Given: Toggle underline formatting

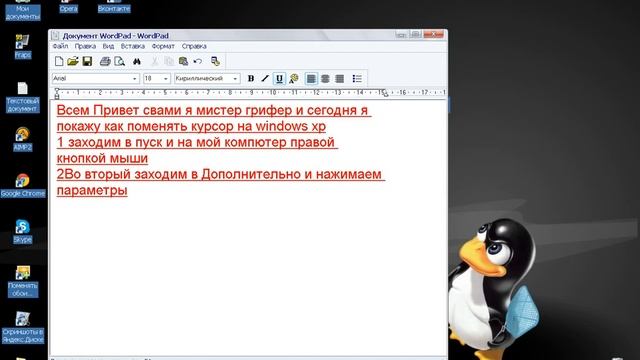Looking at the screenshot, I should [279, 78].
